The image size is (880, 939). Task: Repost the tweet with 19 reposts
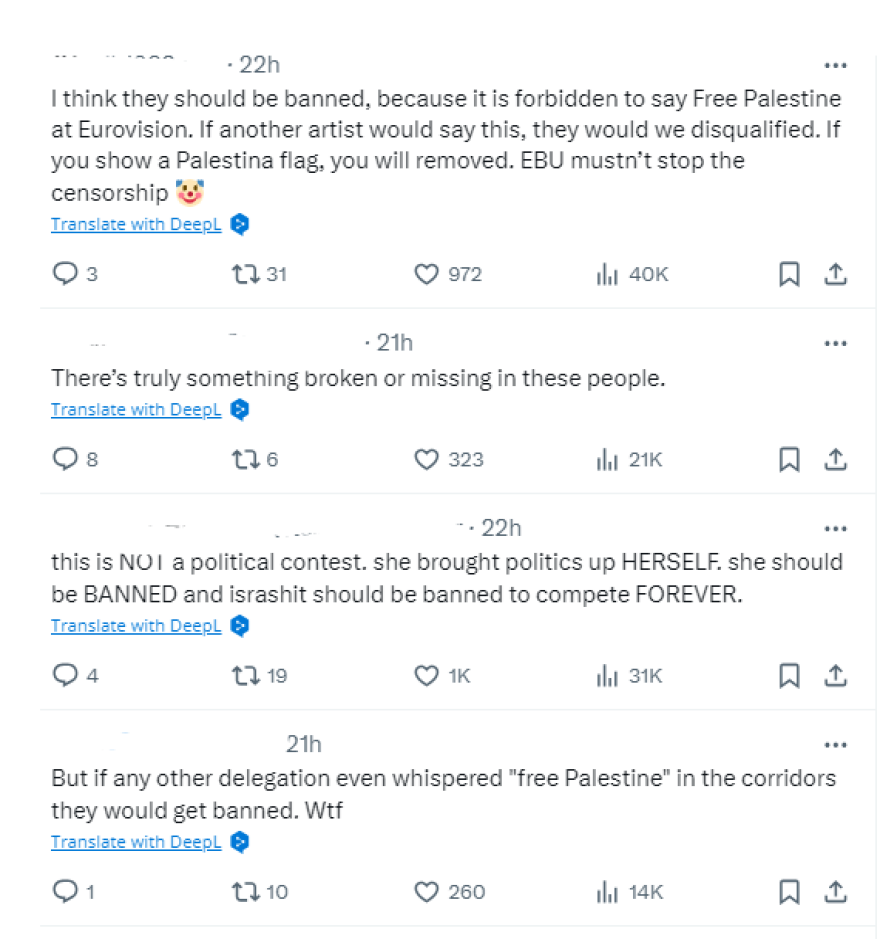(x=244, y=676)
